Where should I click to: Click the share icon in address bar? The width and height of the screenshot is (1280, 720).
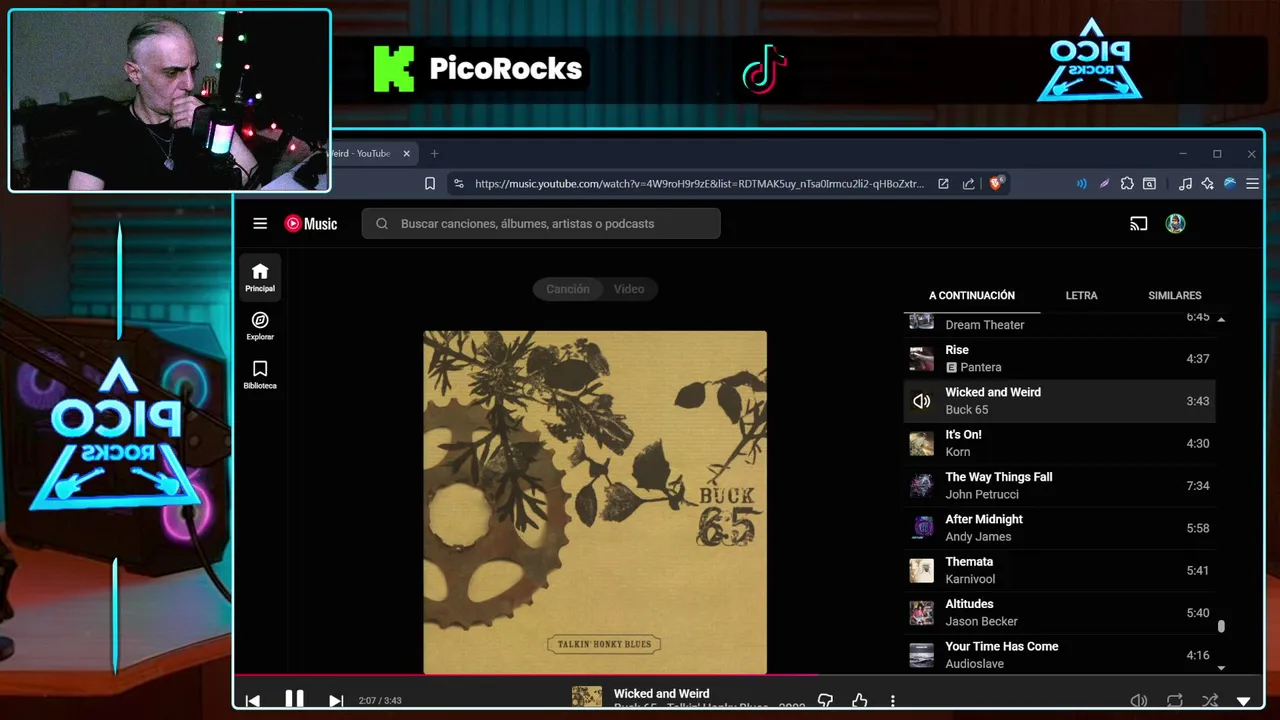968,184
